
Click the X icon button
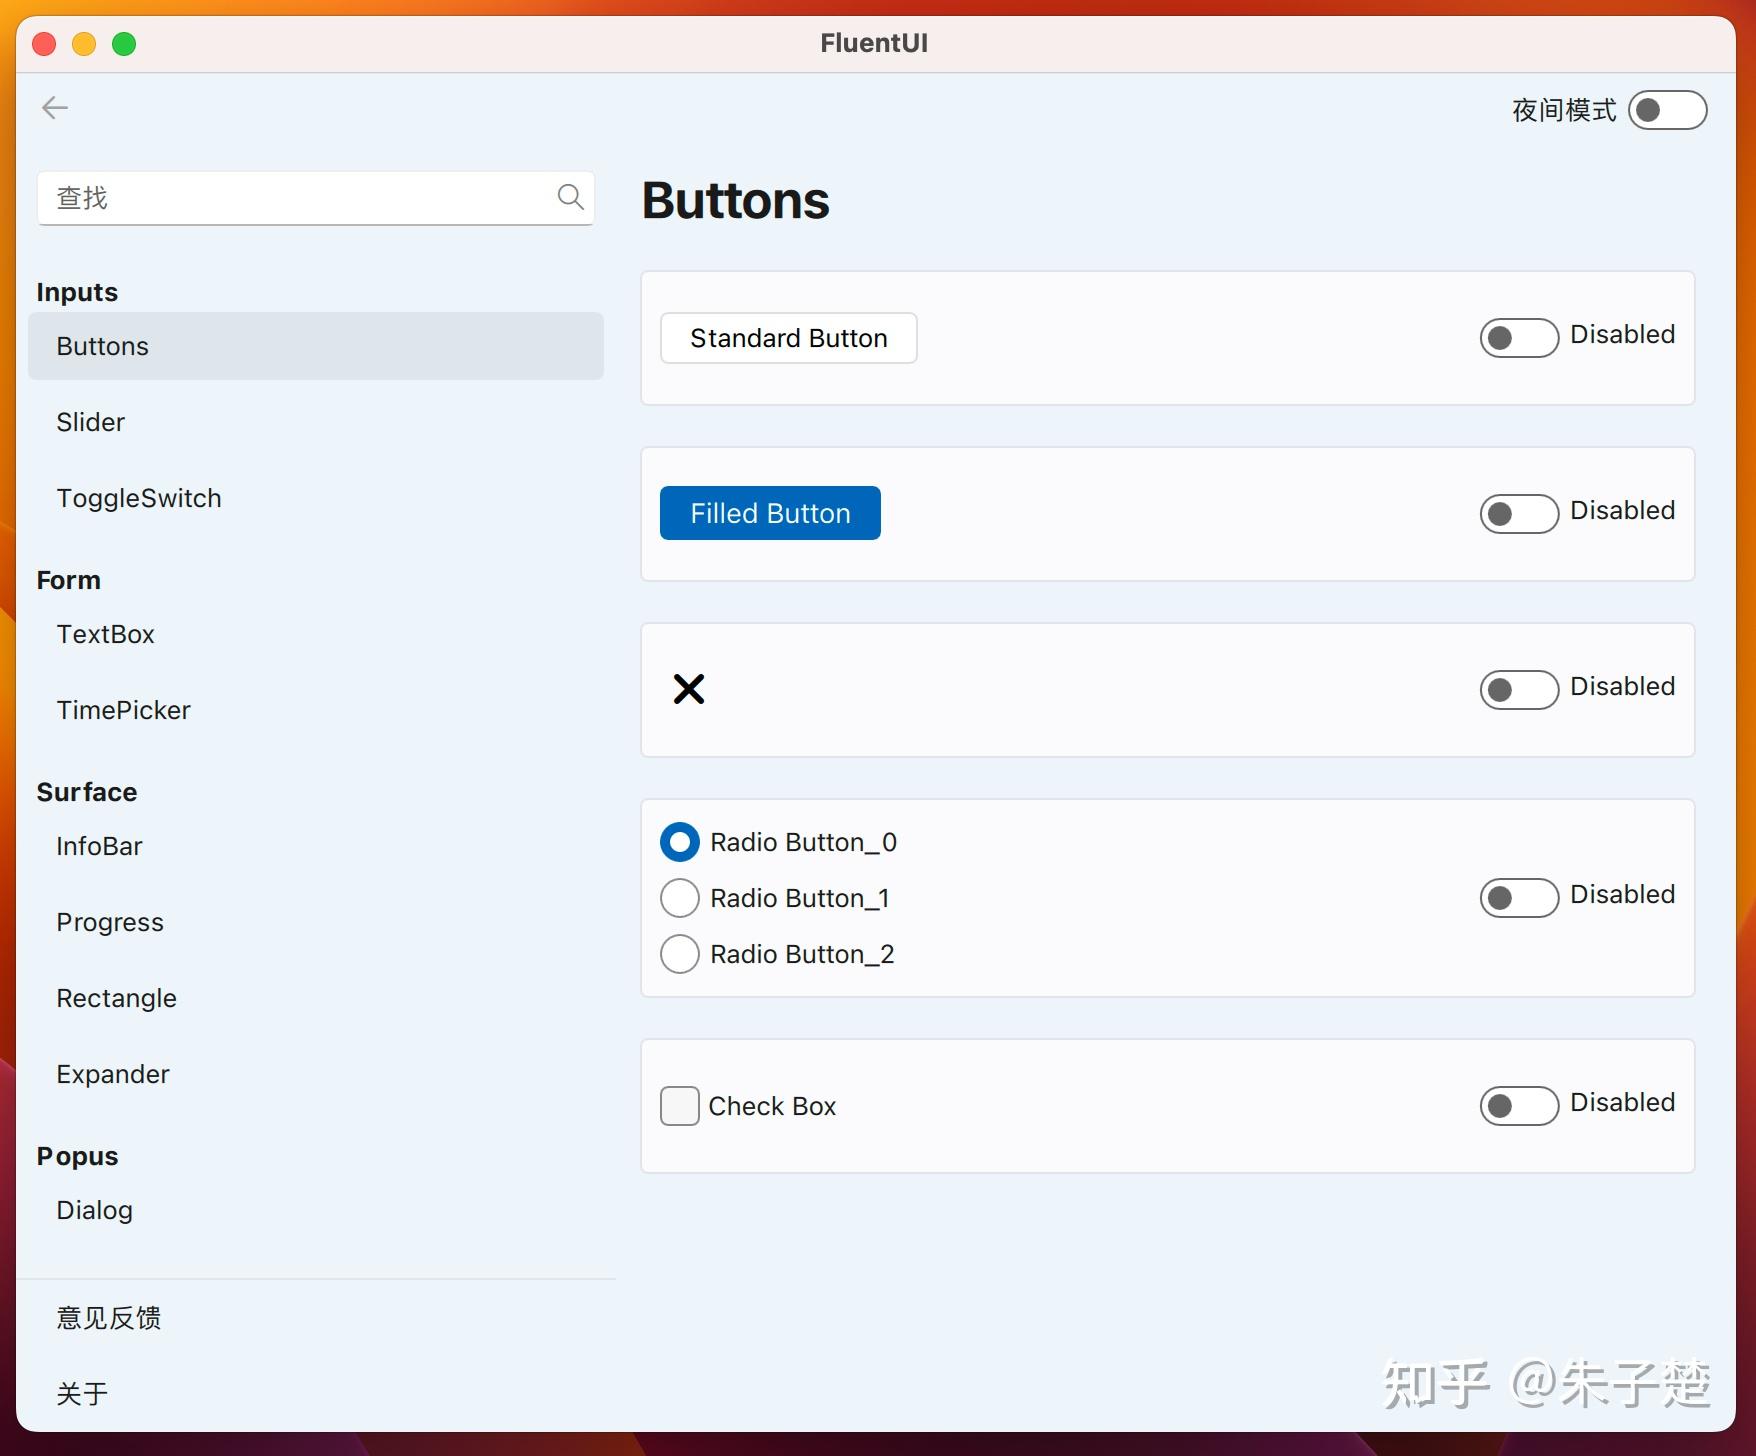click(689, 689)
